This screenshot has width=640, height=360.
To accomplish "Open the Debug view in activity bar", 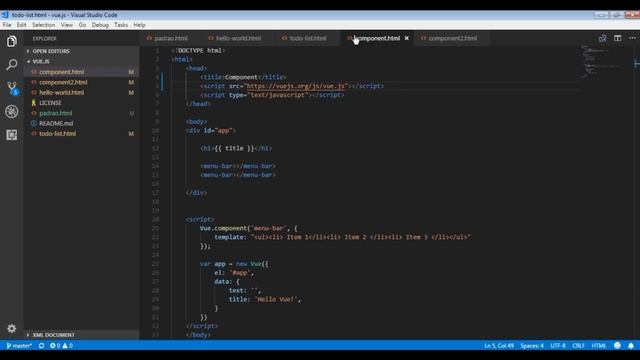I will click(11, 111).
